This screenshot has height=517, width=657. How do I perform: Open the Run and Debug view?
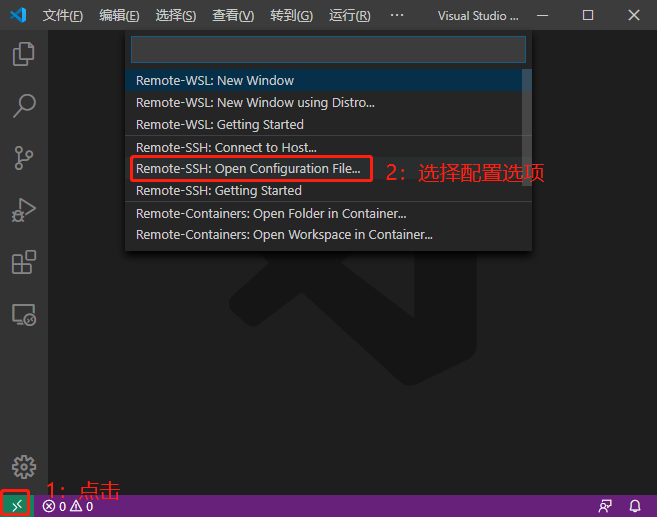pos(23,209)
